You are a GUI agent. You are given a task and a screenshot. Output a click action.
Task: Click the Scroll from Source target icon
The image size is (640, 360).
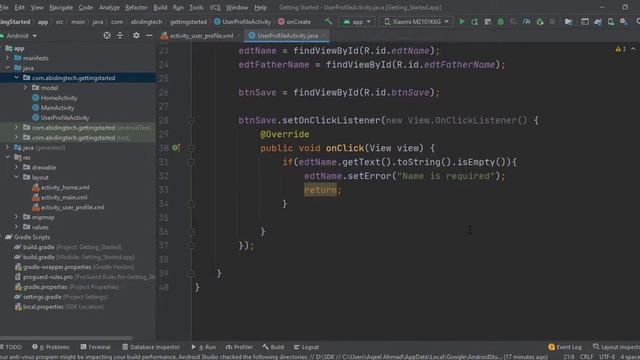pyautogui.click(x=107, y=36)
